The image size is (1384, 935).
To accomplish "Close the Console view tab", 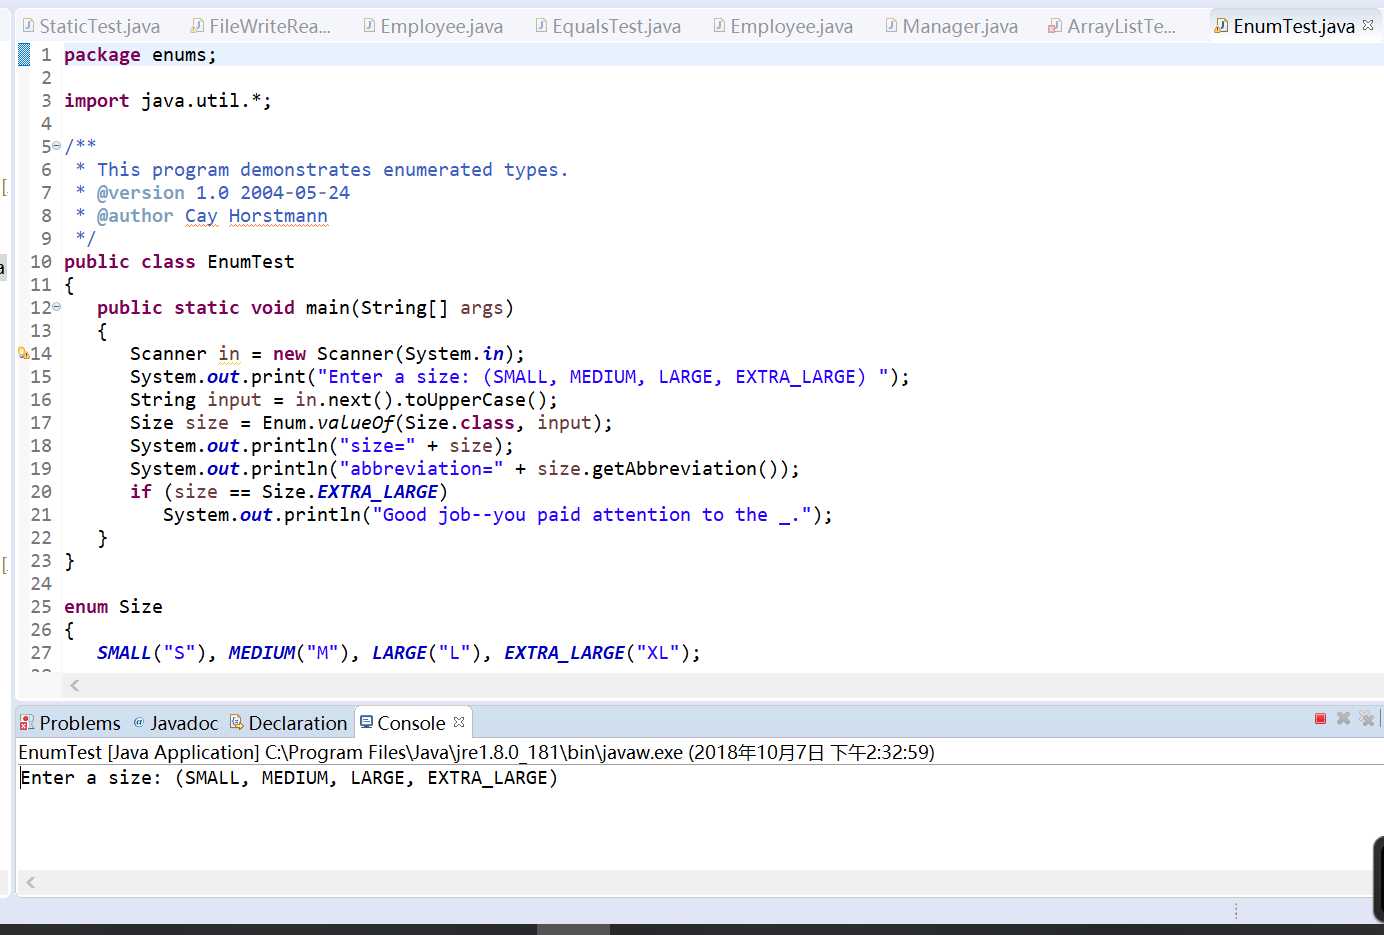I will tap(459, 722).
